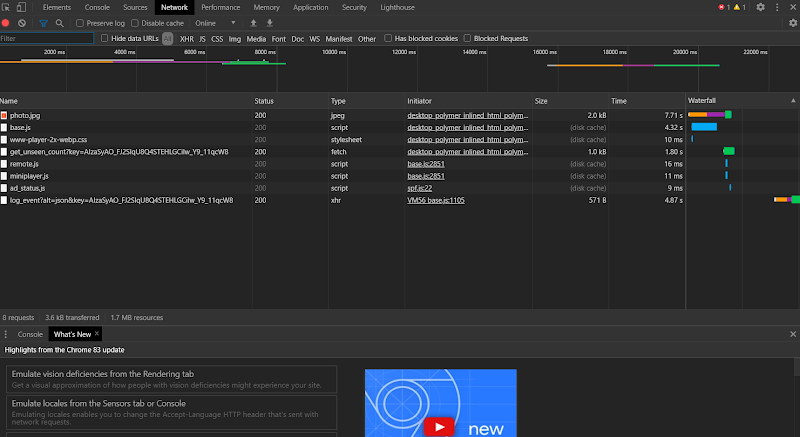Open drawer three-dot menu beside Console

tap(6, 334)
